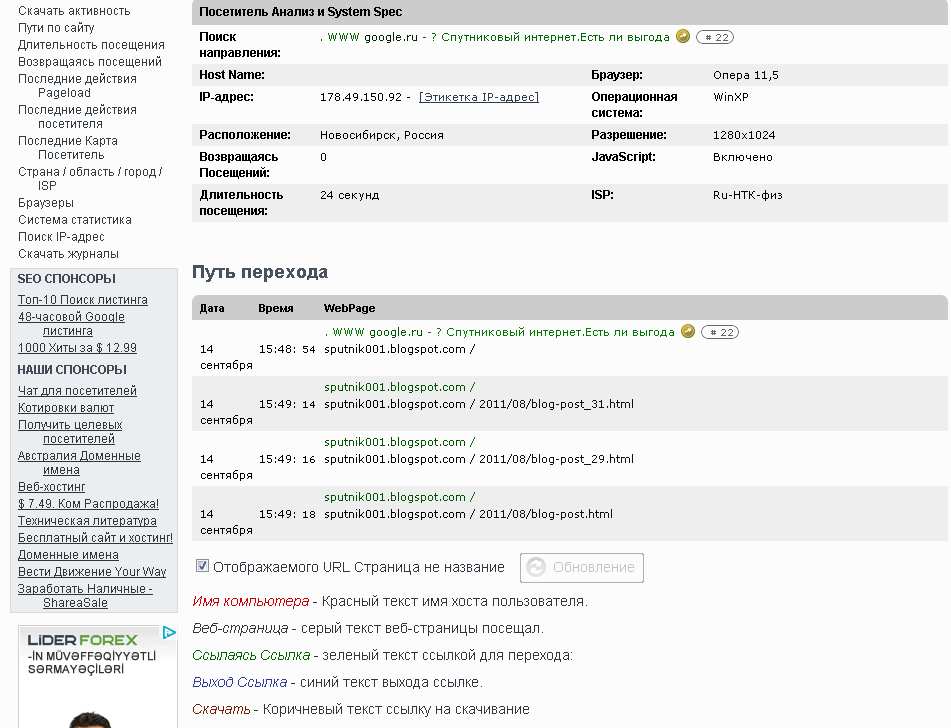Screen dimensions: 951x728
Task: Click the WebPage column header
Action: tap(349, 308)
